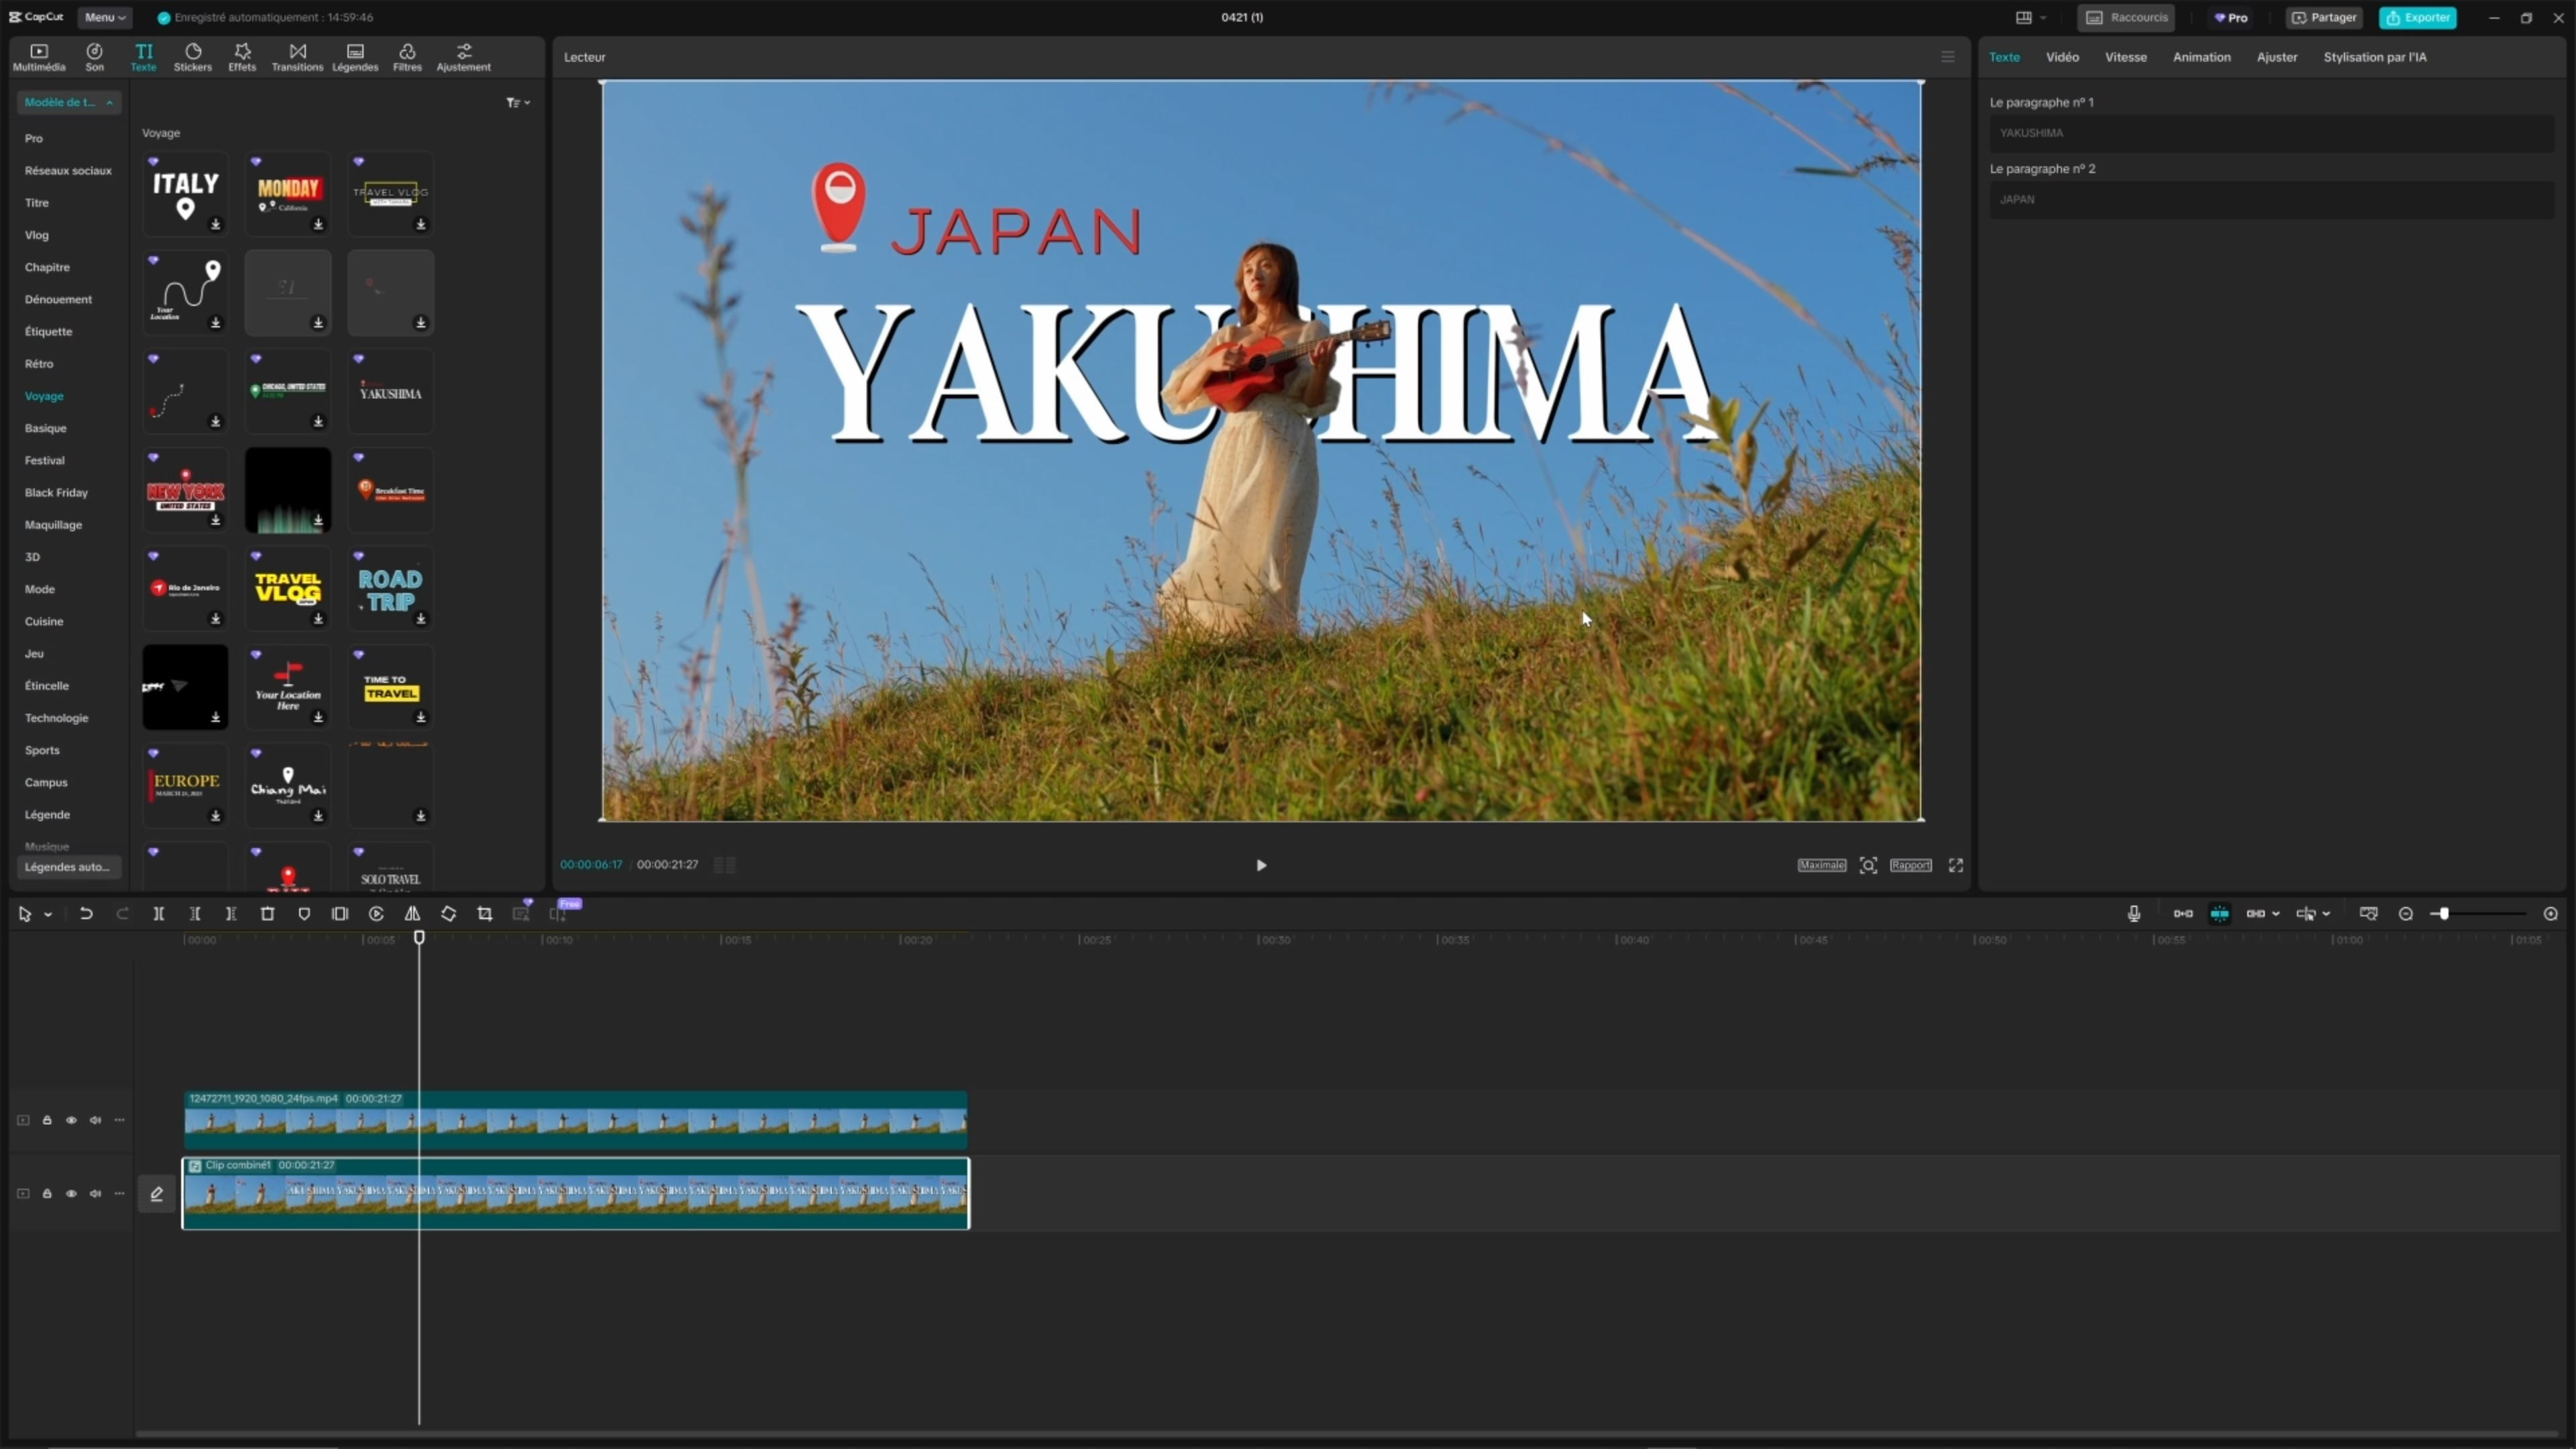Image resolution: width=2576 pixels, height=1449 pixels.
Task: Click the split clip tool icon
Action: tap(159, 914)
